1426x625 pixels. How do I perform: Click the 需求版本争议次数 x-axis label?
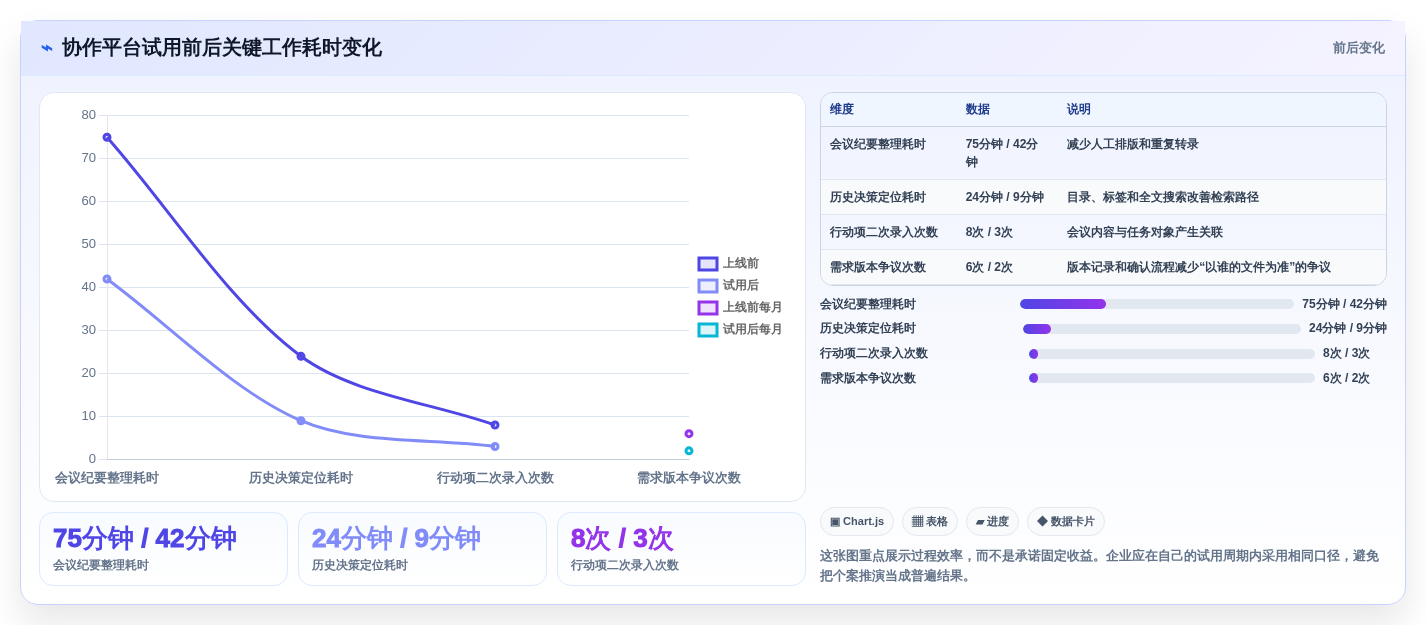tap(689, 478)
